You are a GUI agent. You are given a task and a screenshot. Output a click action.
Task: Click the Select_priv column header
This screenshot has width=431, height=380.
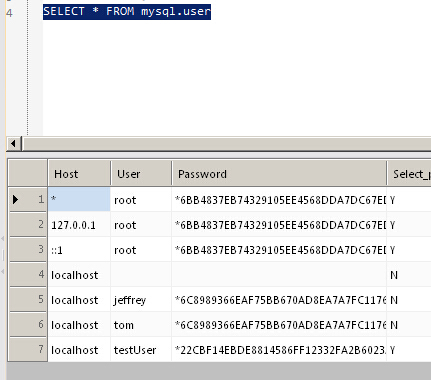click(x=409, y=173)
